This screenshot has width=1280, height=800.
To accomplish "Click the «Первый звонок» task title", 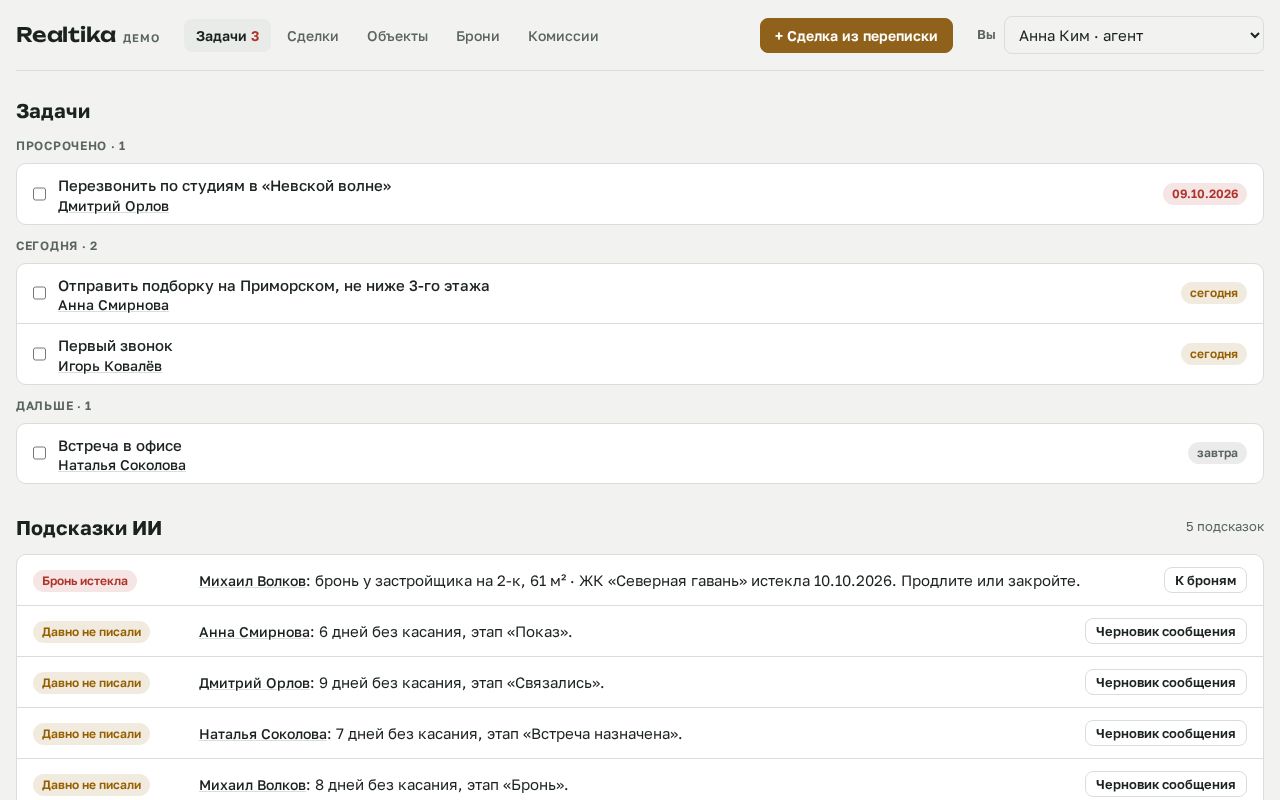I will click(x=115, y=346).
